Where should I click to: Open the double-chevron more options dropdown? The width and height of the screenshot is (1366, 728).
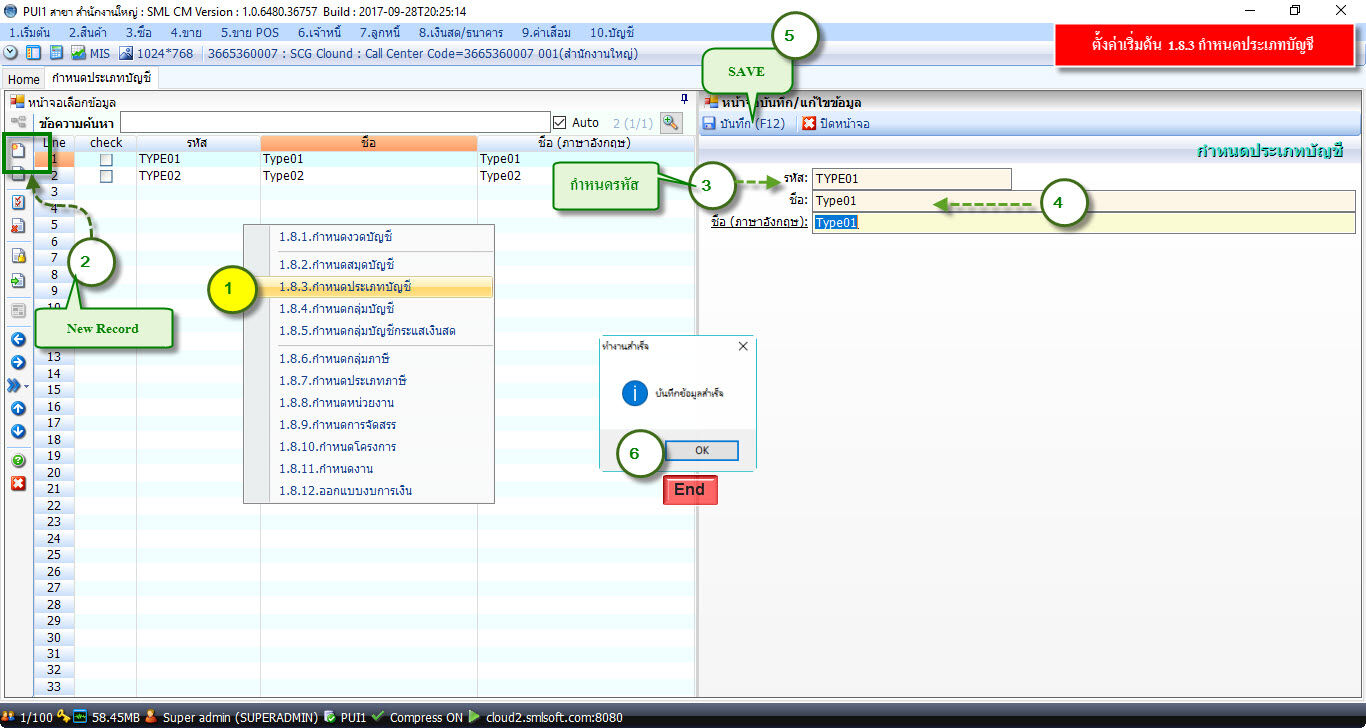pyautogui.click(x=18, y=385)
